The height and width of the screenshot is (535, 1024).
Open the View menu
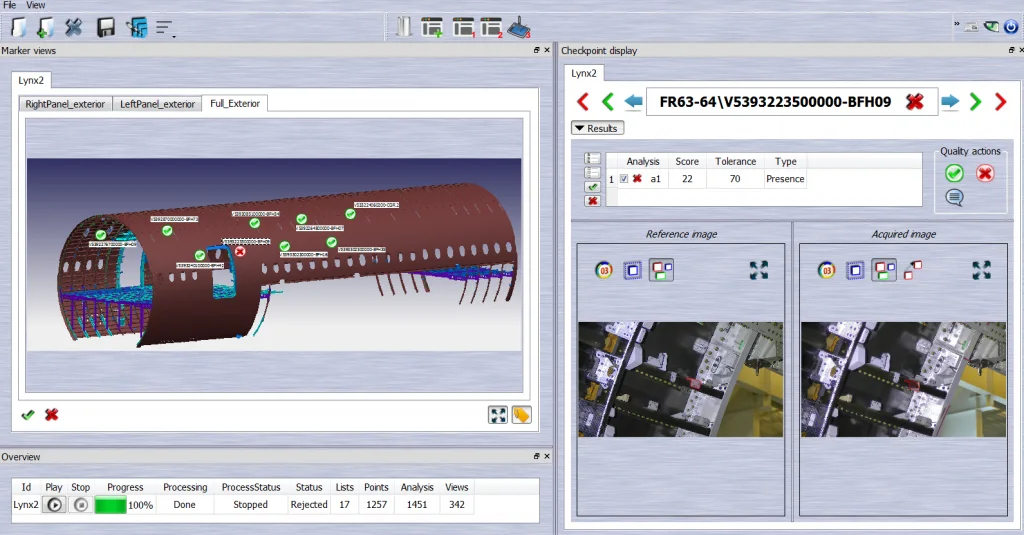(35, 5)
